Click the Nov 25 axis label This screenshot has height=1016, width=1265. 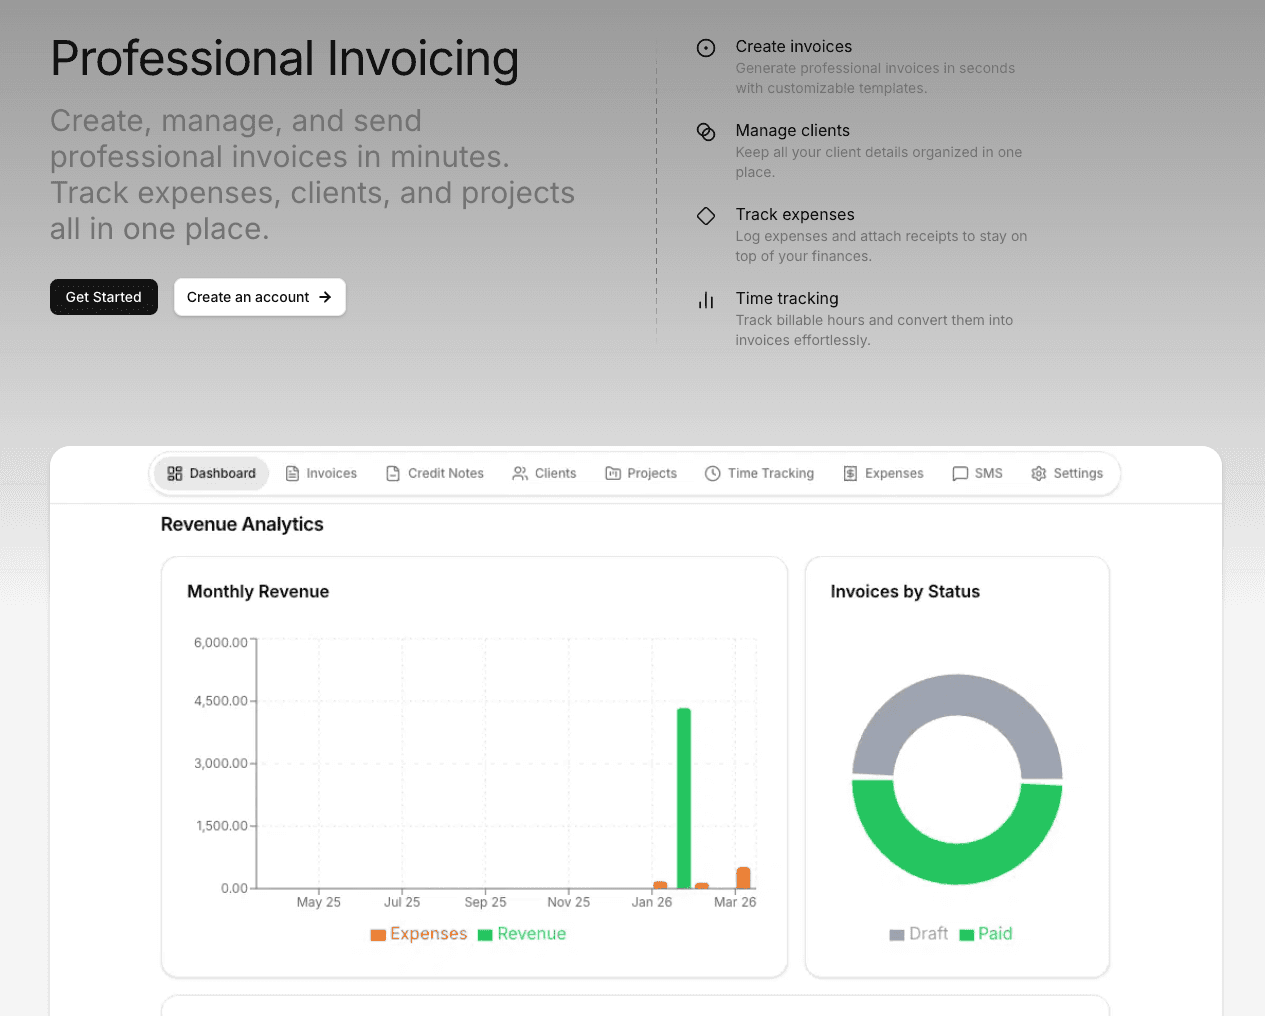coord(569,902)
